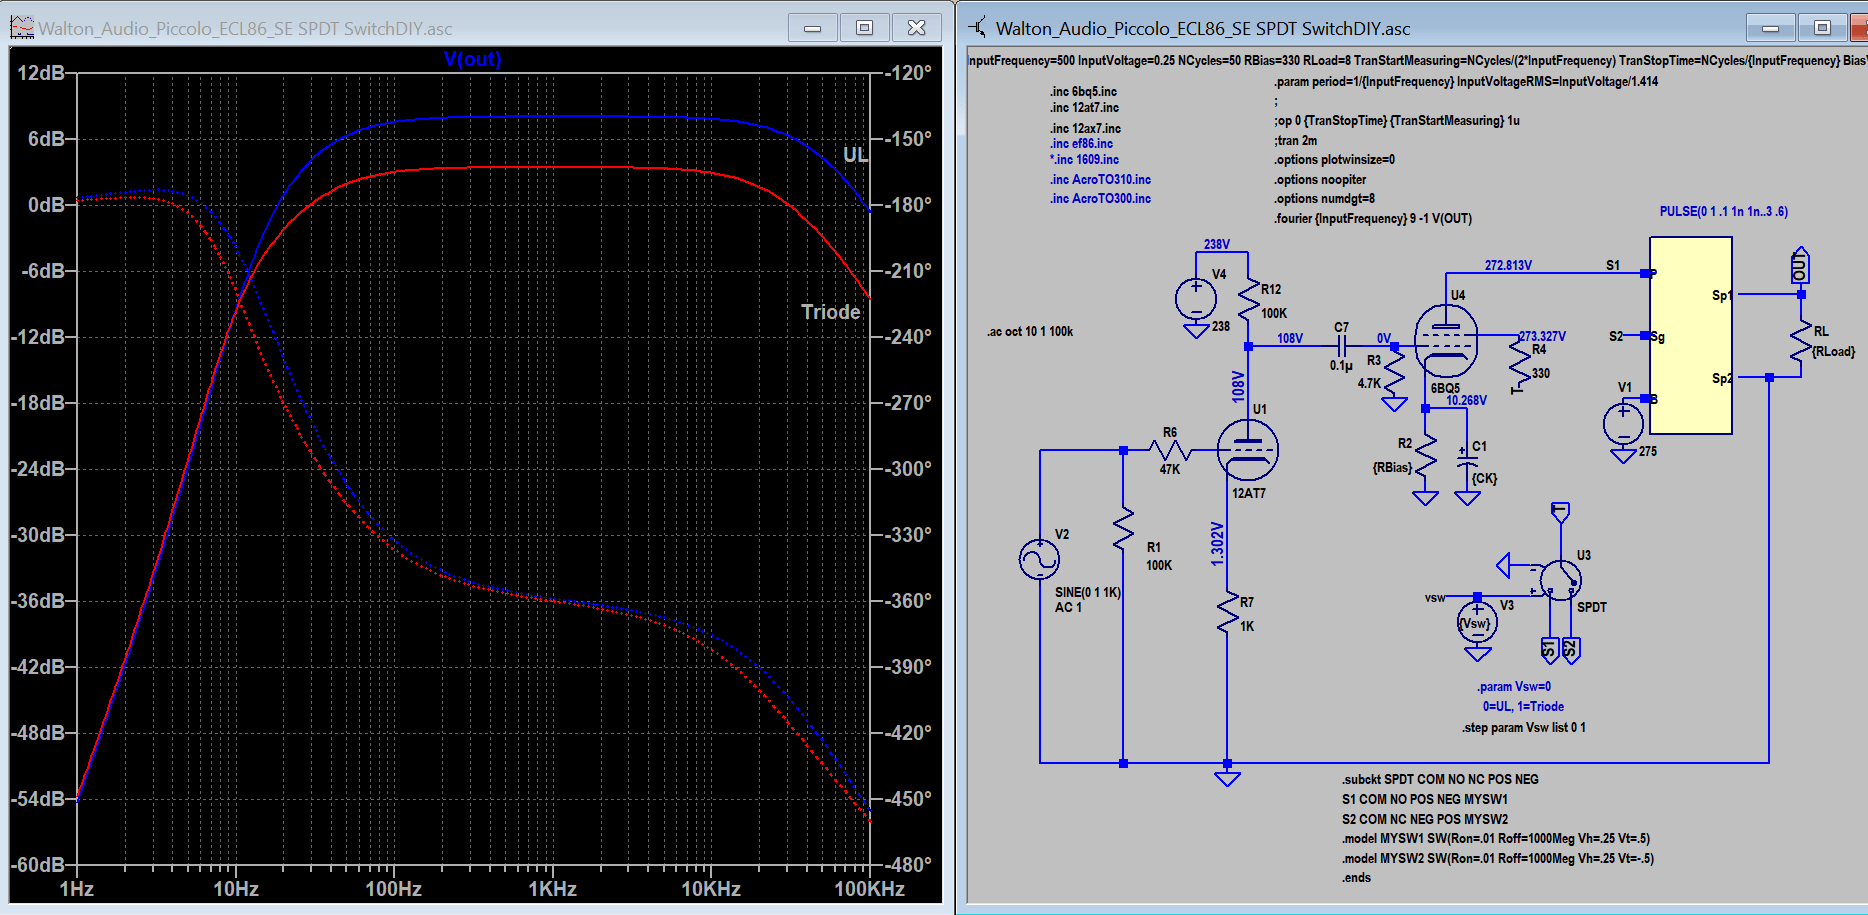Click the 0dB magnitude axis label
The height and width of the screenshot is (915, 1868).
[x=46, y=205]
